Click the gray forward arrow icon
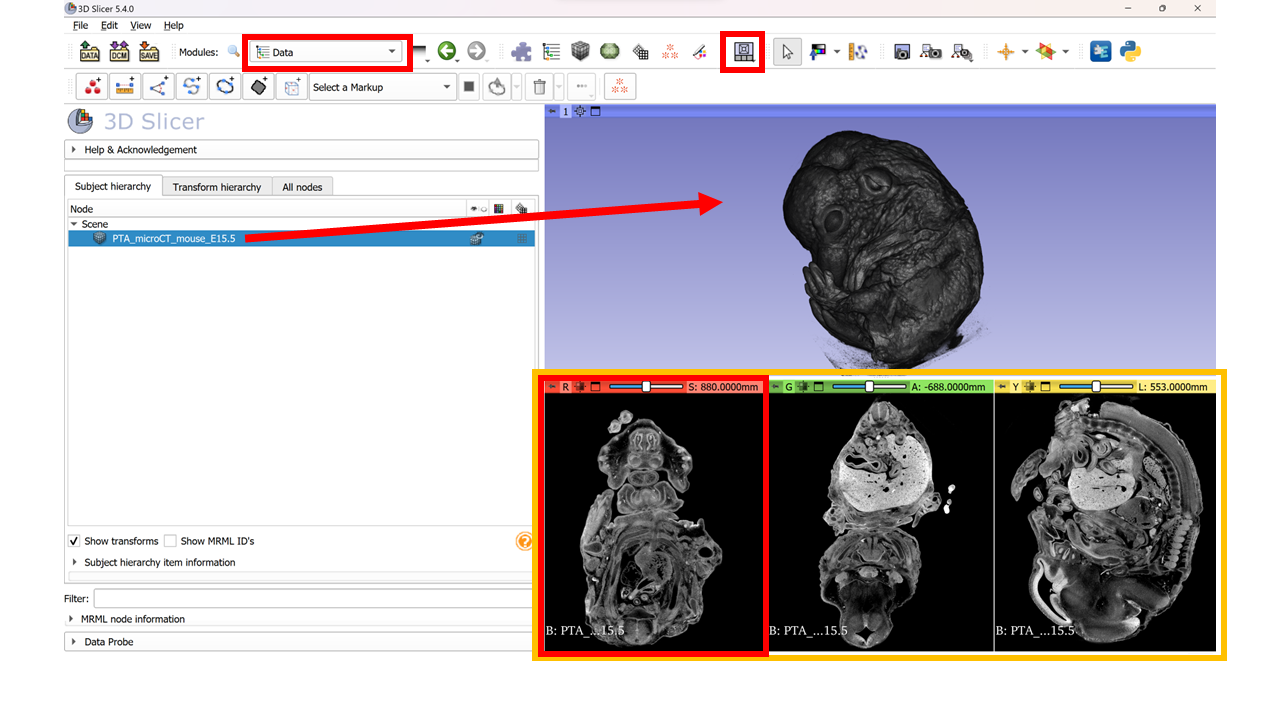This screenshot has width=1280, height=720. 476,51
